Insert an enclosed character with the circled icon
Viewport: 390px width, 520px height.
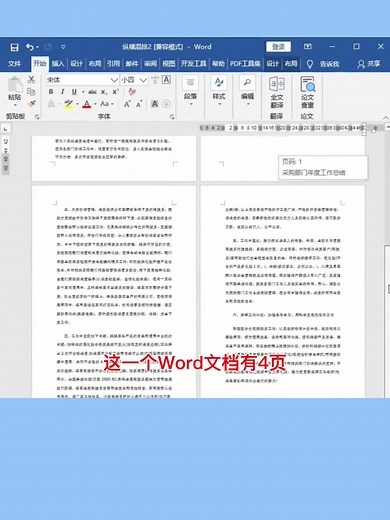tap(166, 104)
